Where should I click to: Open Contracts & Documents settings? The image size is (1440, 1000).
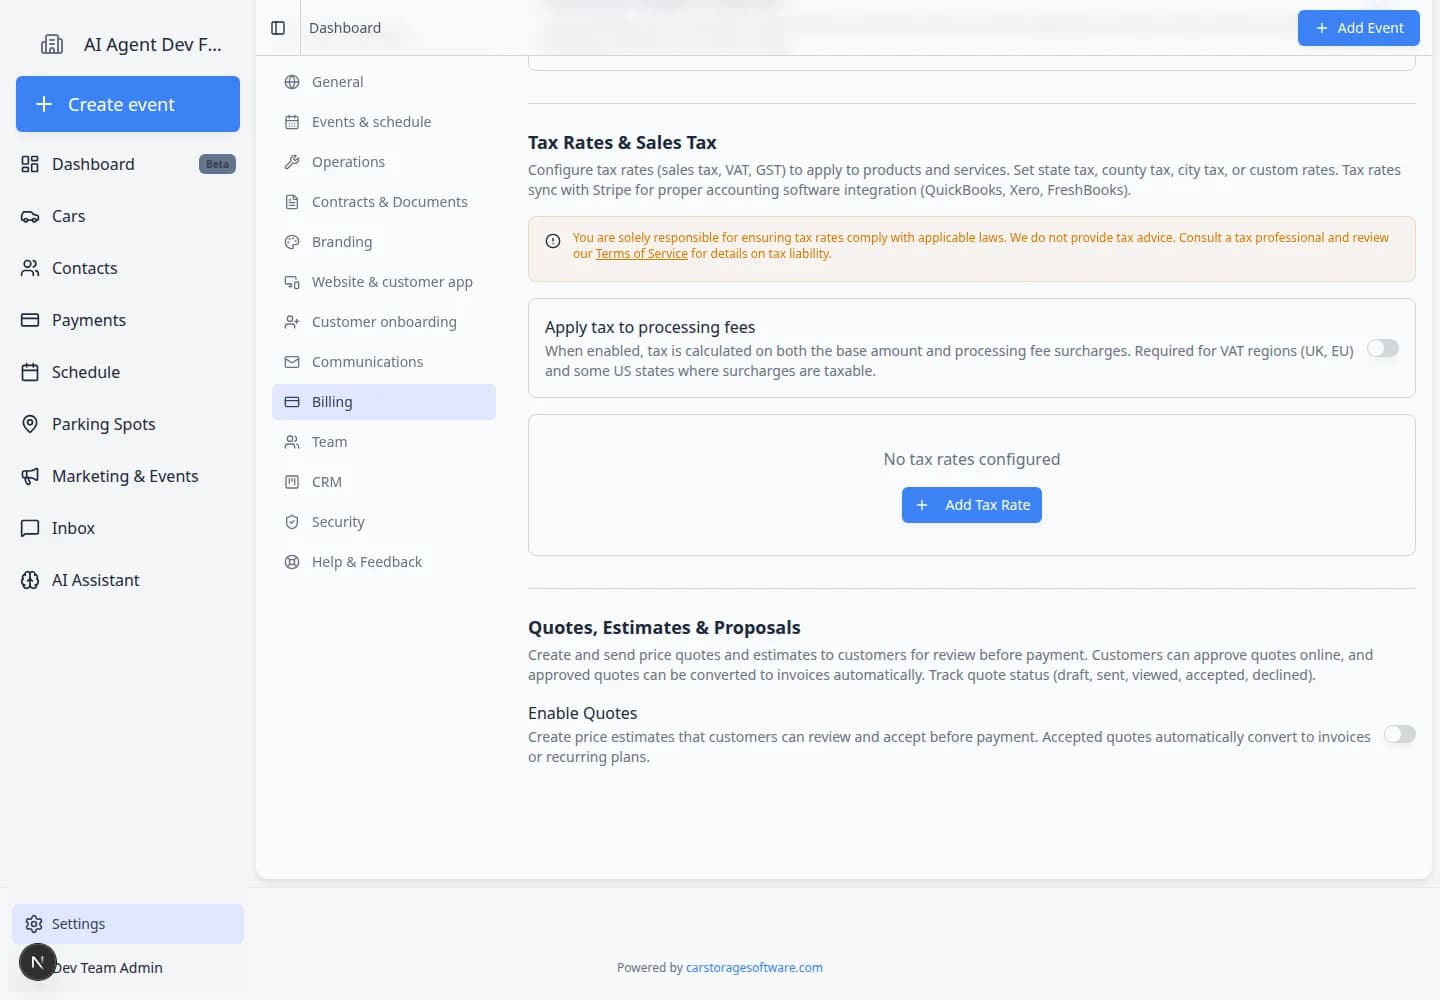click(384, 202)
